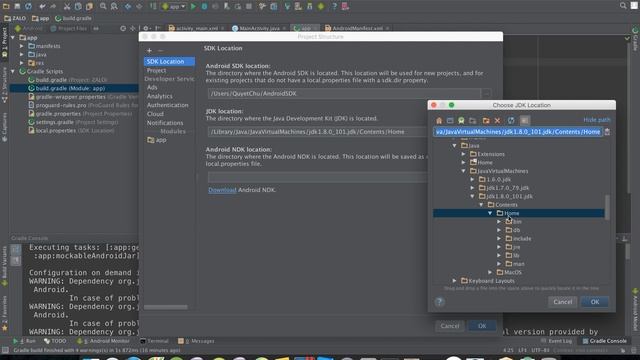Viewport: 640px width, 360px height.
Task: Click the Search Everywhere magnifier top right
Action: (x=623, y=5)
